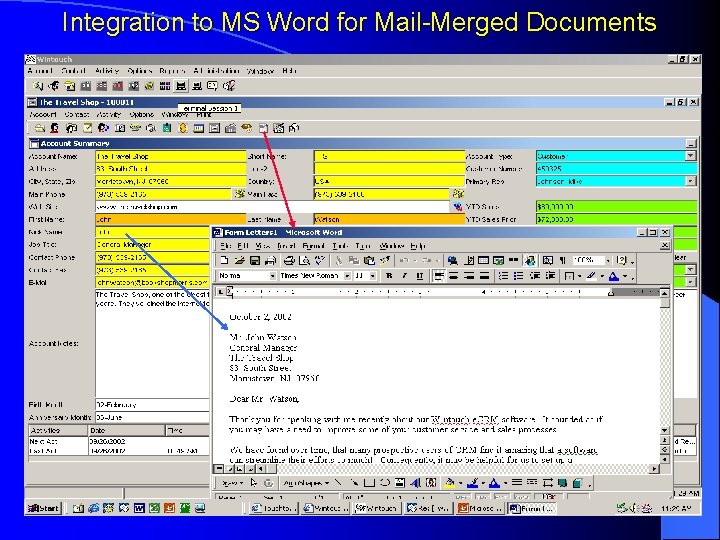Image resolution: width=720 pixels, height=540 pixels.
Task: Click the yellow folder icon in Wintouch main toolbar
Action: 70,86
